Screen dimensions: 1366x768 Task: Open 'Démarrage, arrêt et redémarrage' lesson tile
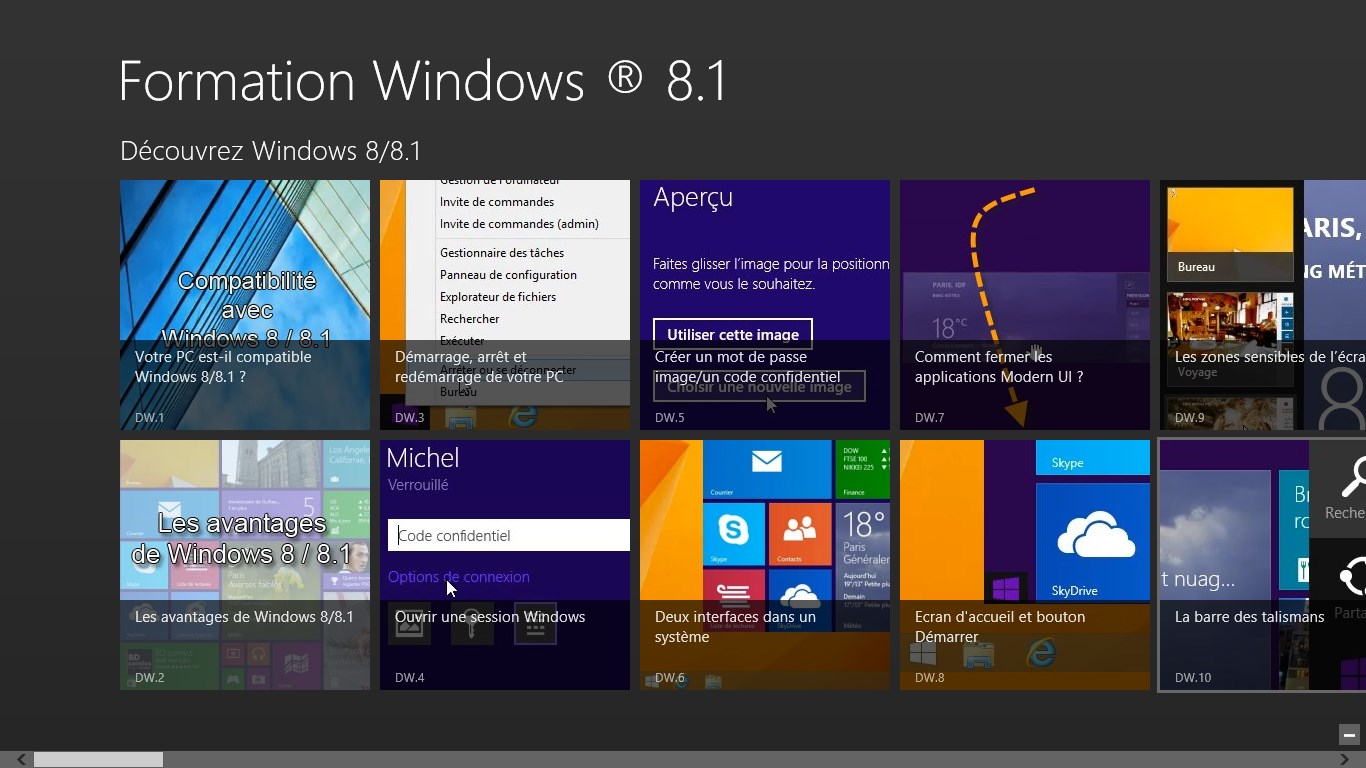coord(505,305)
